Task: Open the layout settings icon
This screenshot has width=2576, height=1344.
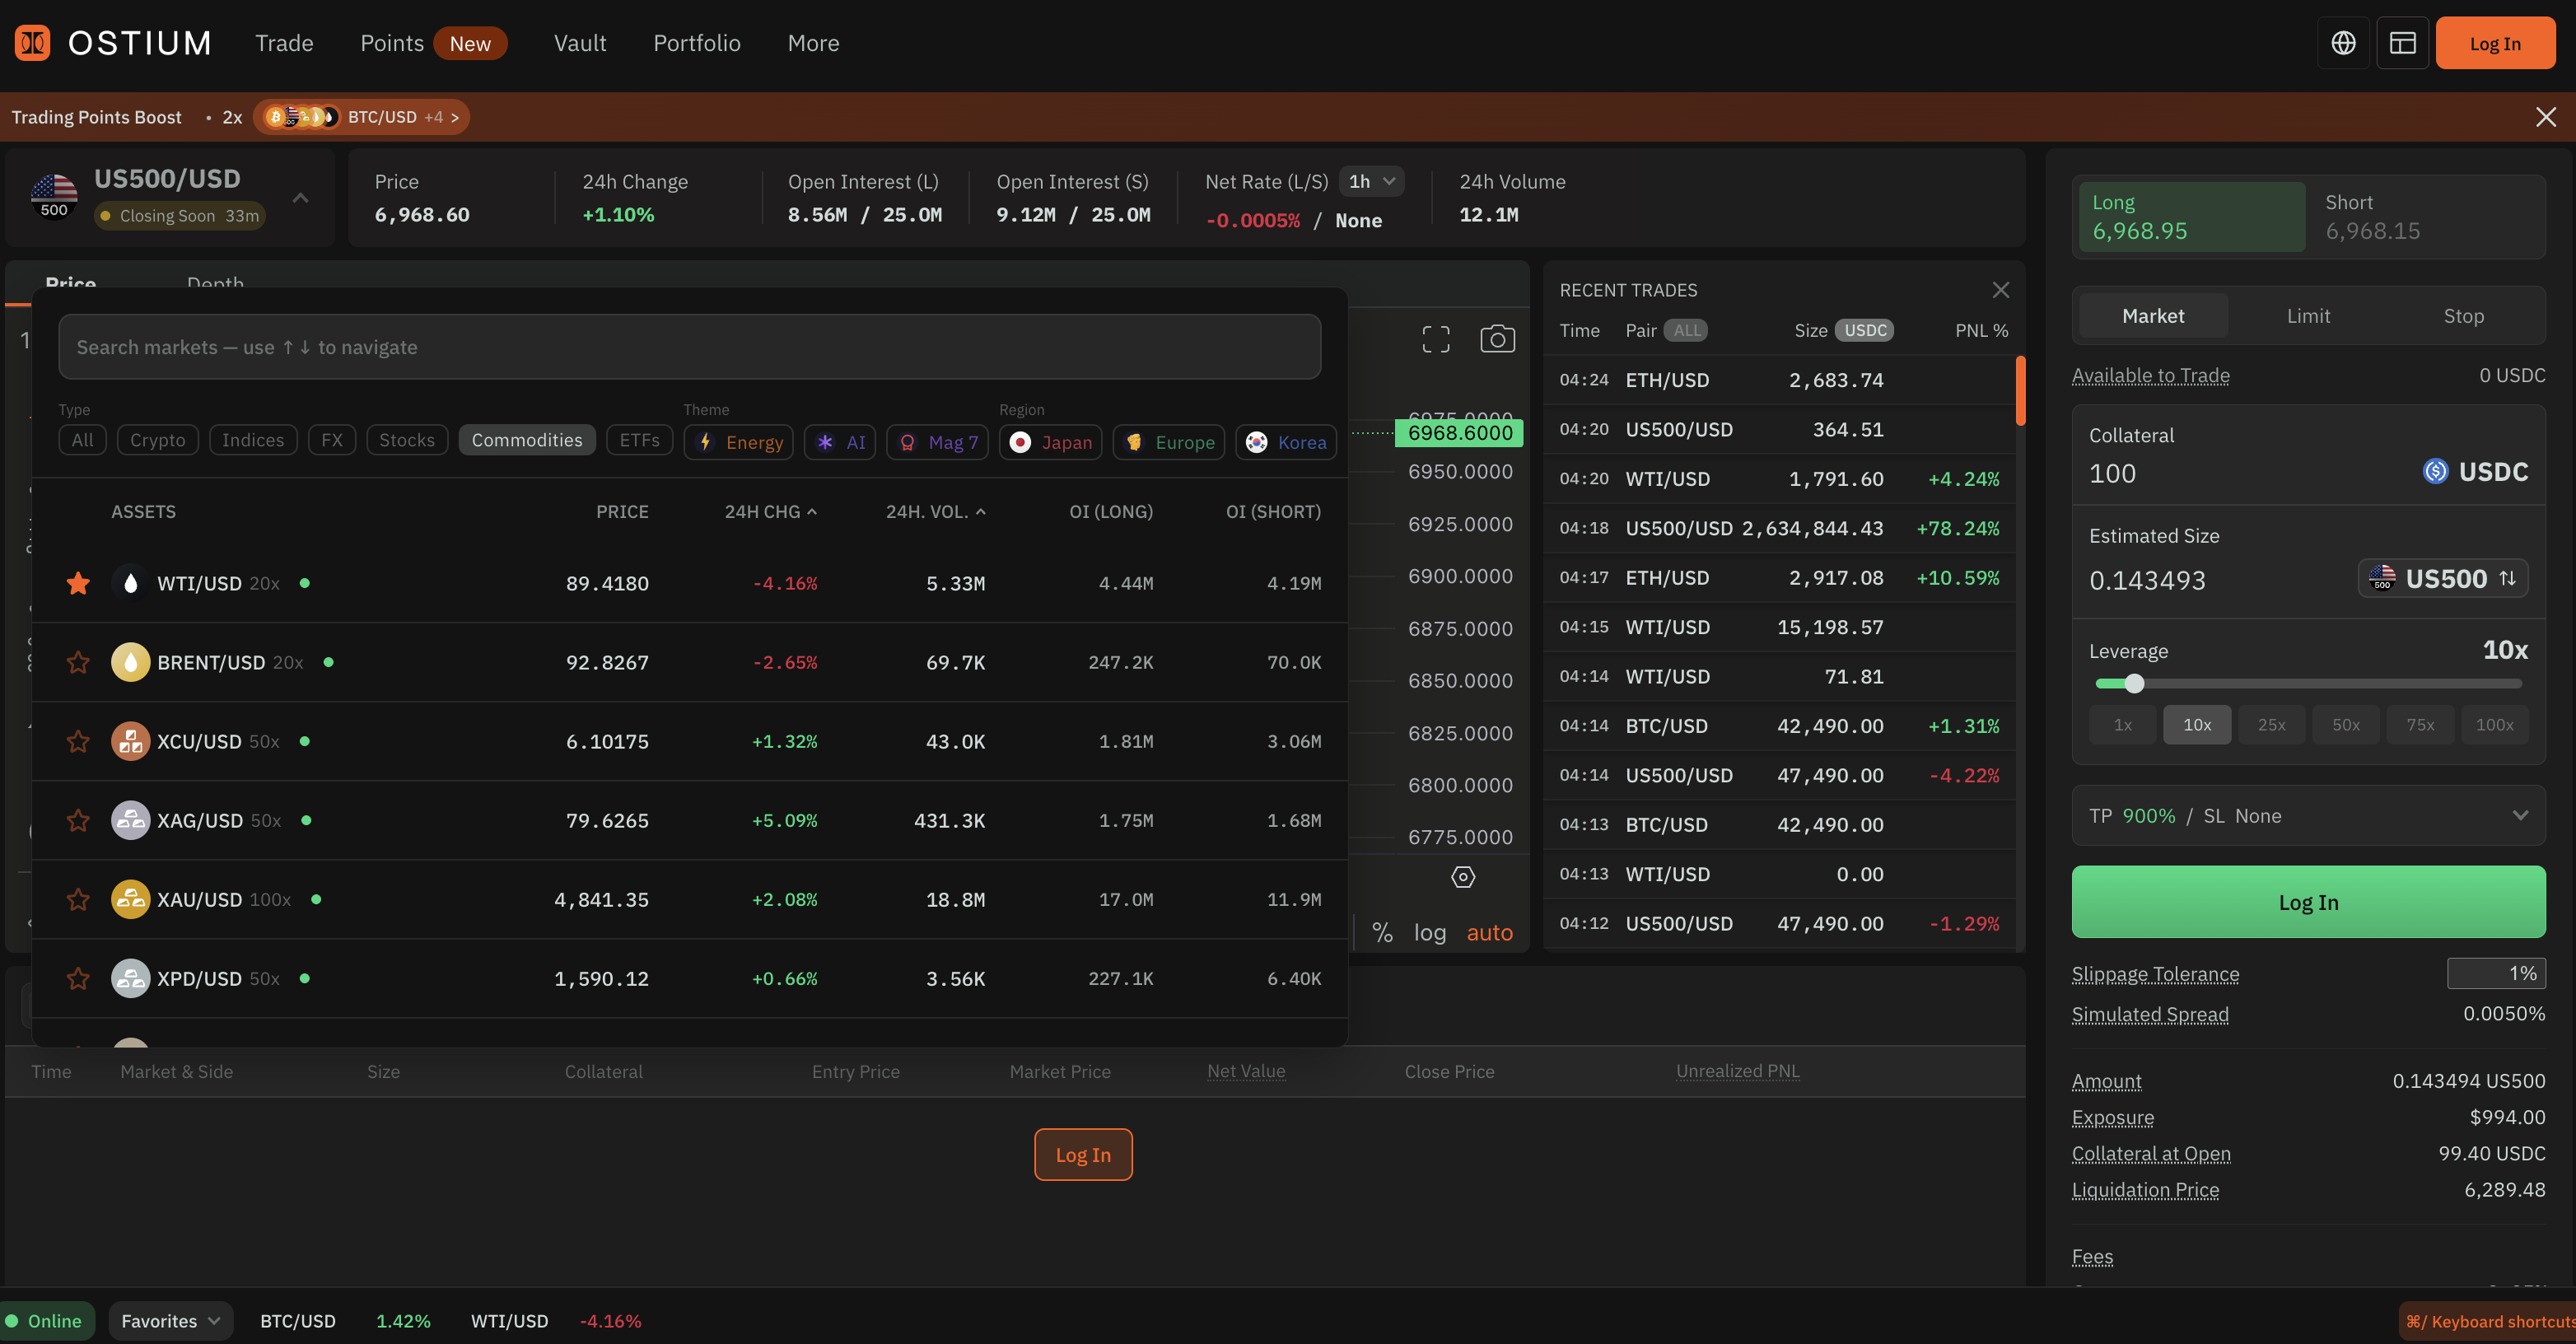Action: point(2402,43)
